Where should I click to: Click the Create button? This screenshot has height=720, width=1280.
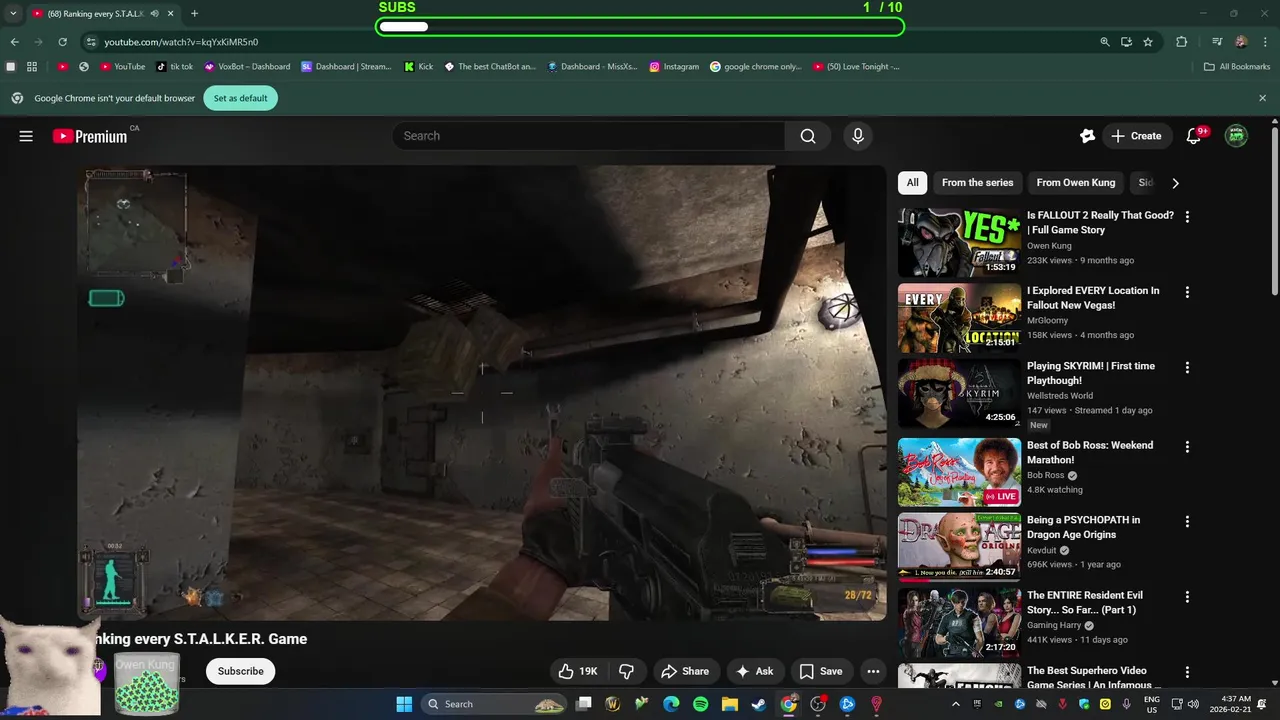(x=1137, y=136)
